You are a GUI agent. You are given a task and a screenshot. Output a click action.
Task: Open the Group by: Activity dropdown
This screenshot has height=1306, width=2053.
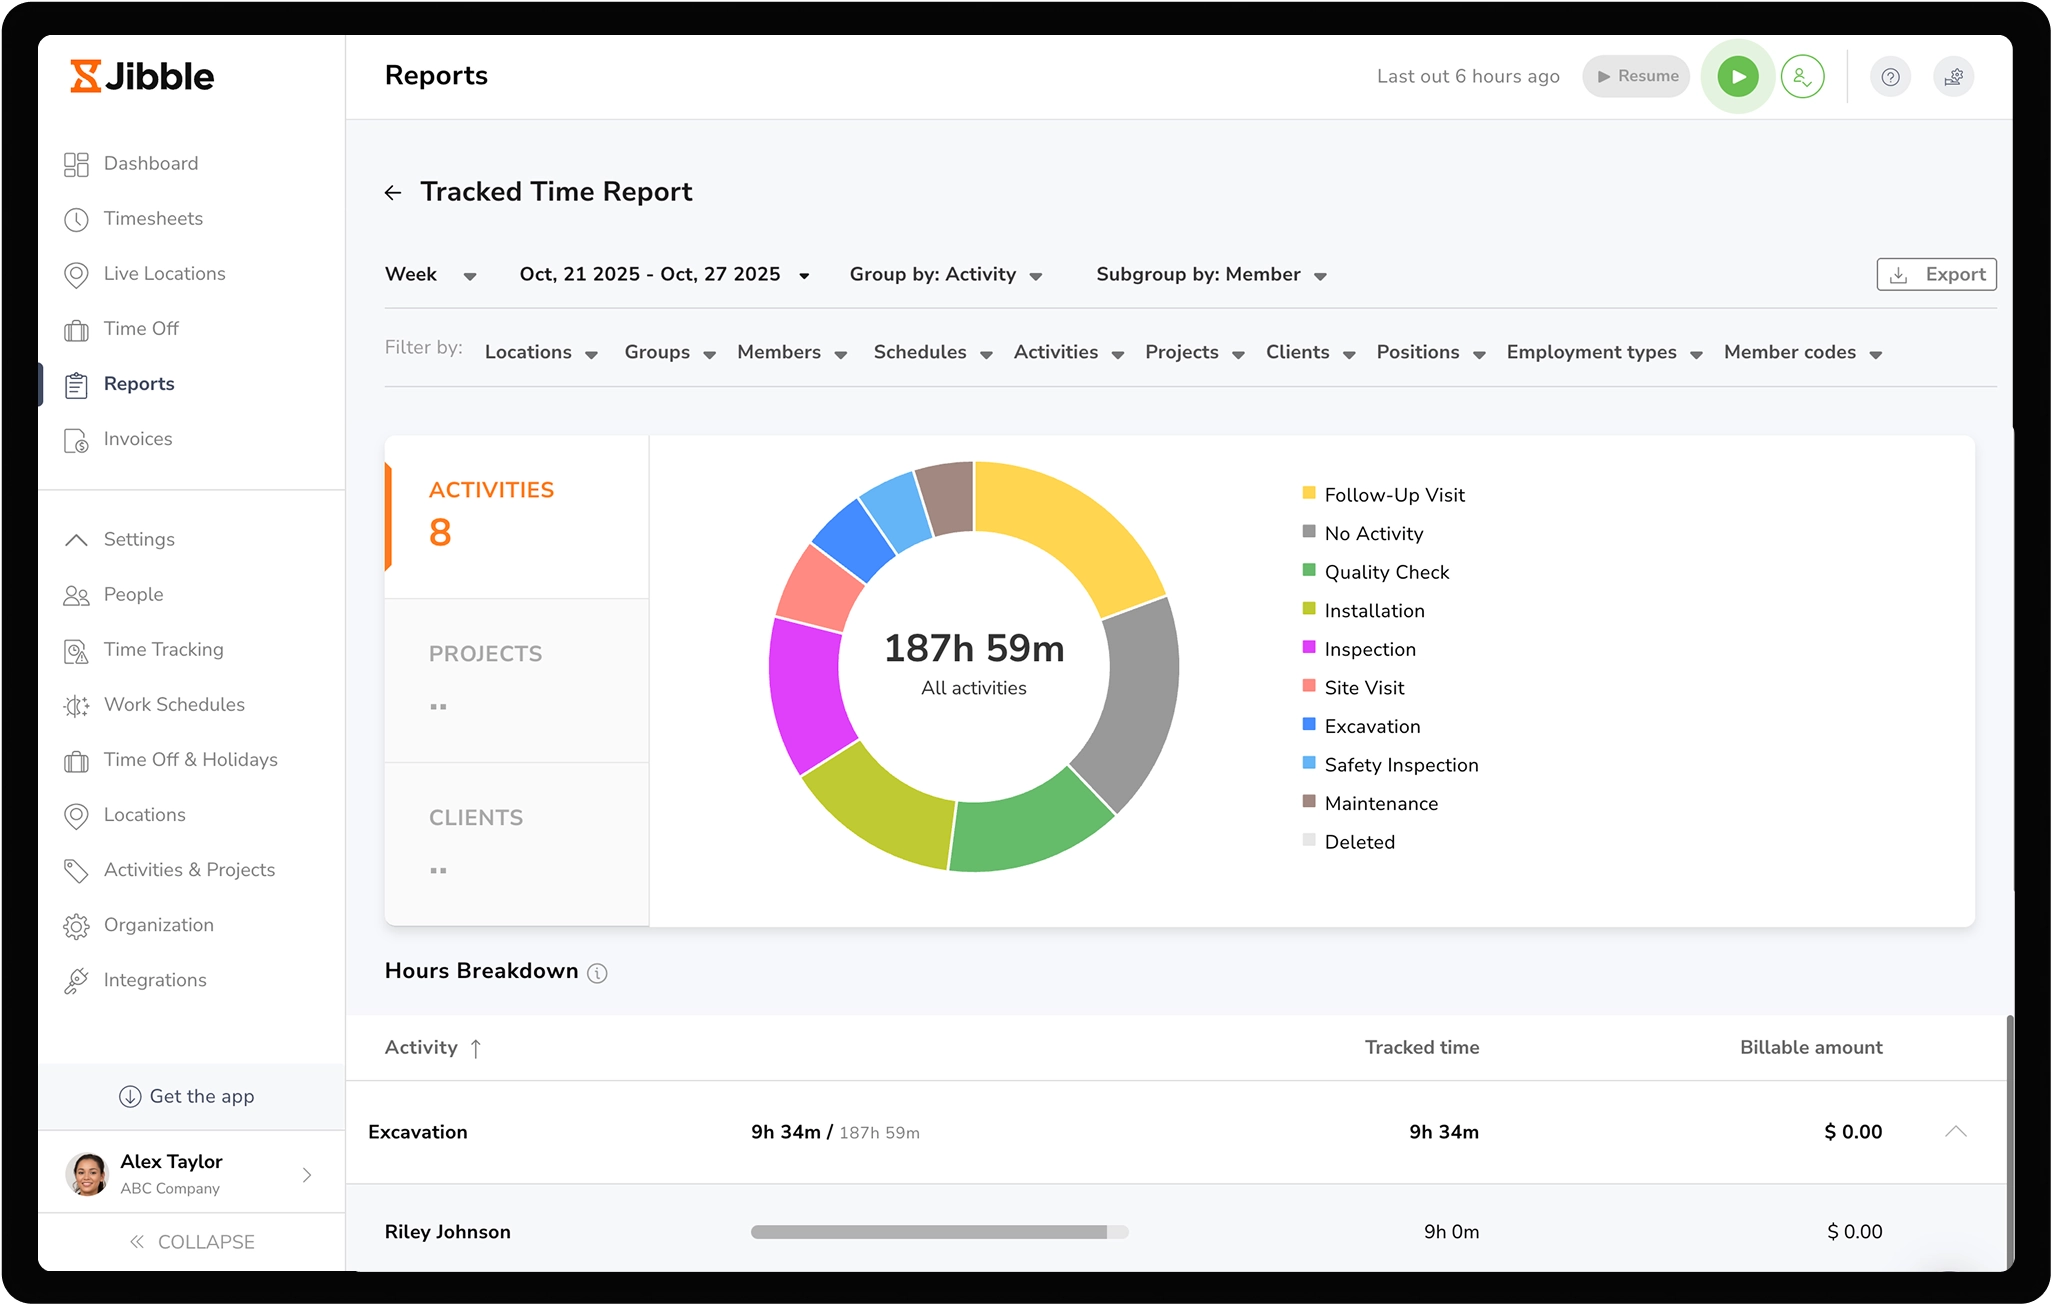click(x=945, y=275)
